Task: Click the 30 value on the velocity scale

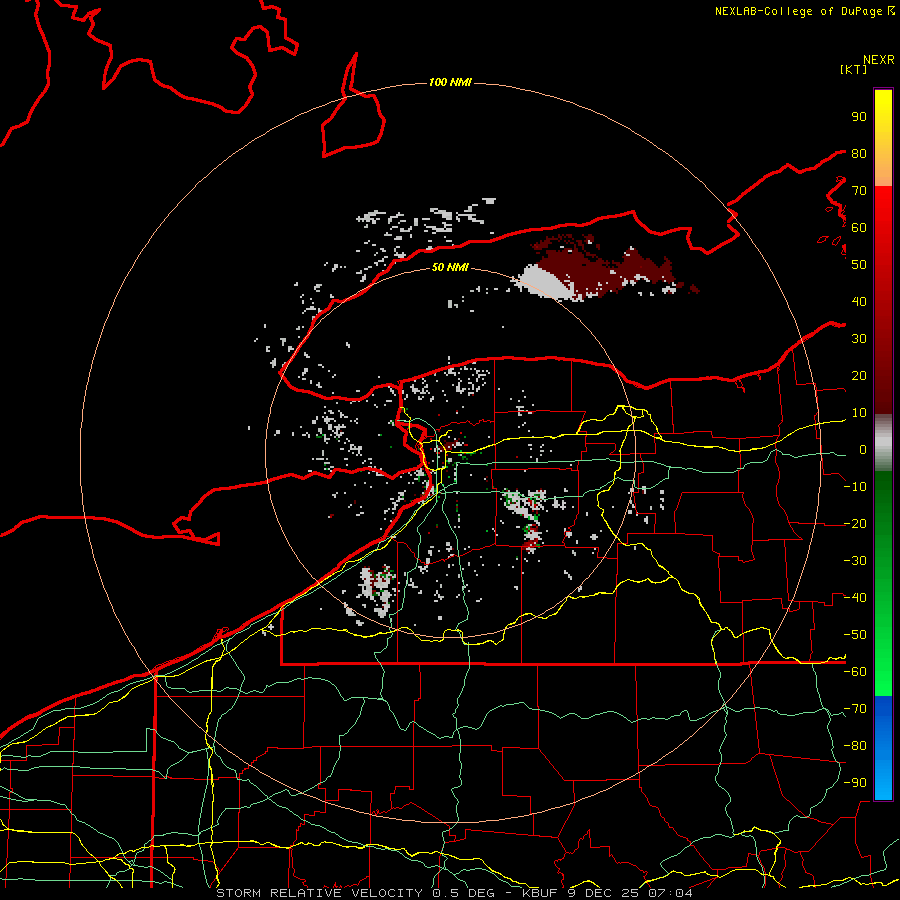Action: coord(859,339)
